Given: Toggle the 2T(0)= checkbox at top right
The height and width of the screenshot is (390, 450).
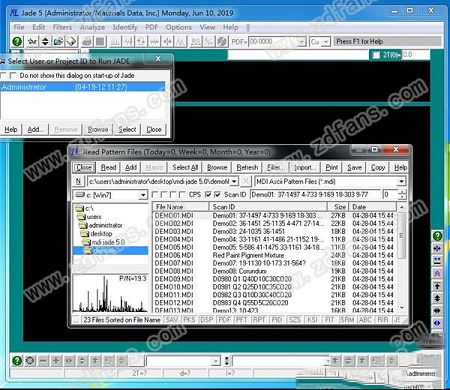Looking at the screenshot, I should [376, 55].
